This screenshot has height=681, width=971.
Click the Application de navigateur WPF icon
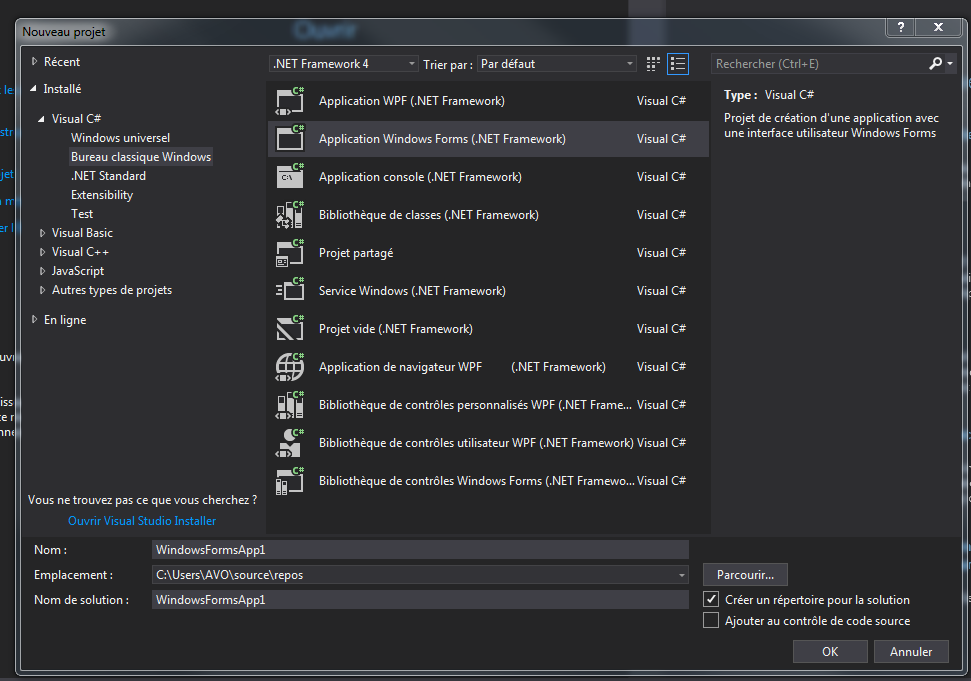tap(290, 367)
